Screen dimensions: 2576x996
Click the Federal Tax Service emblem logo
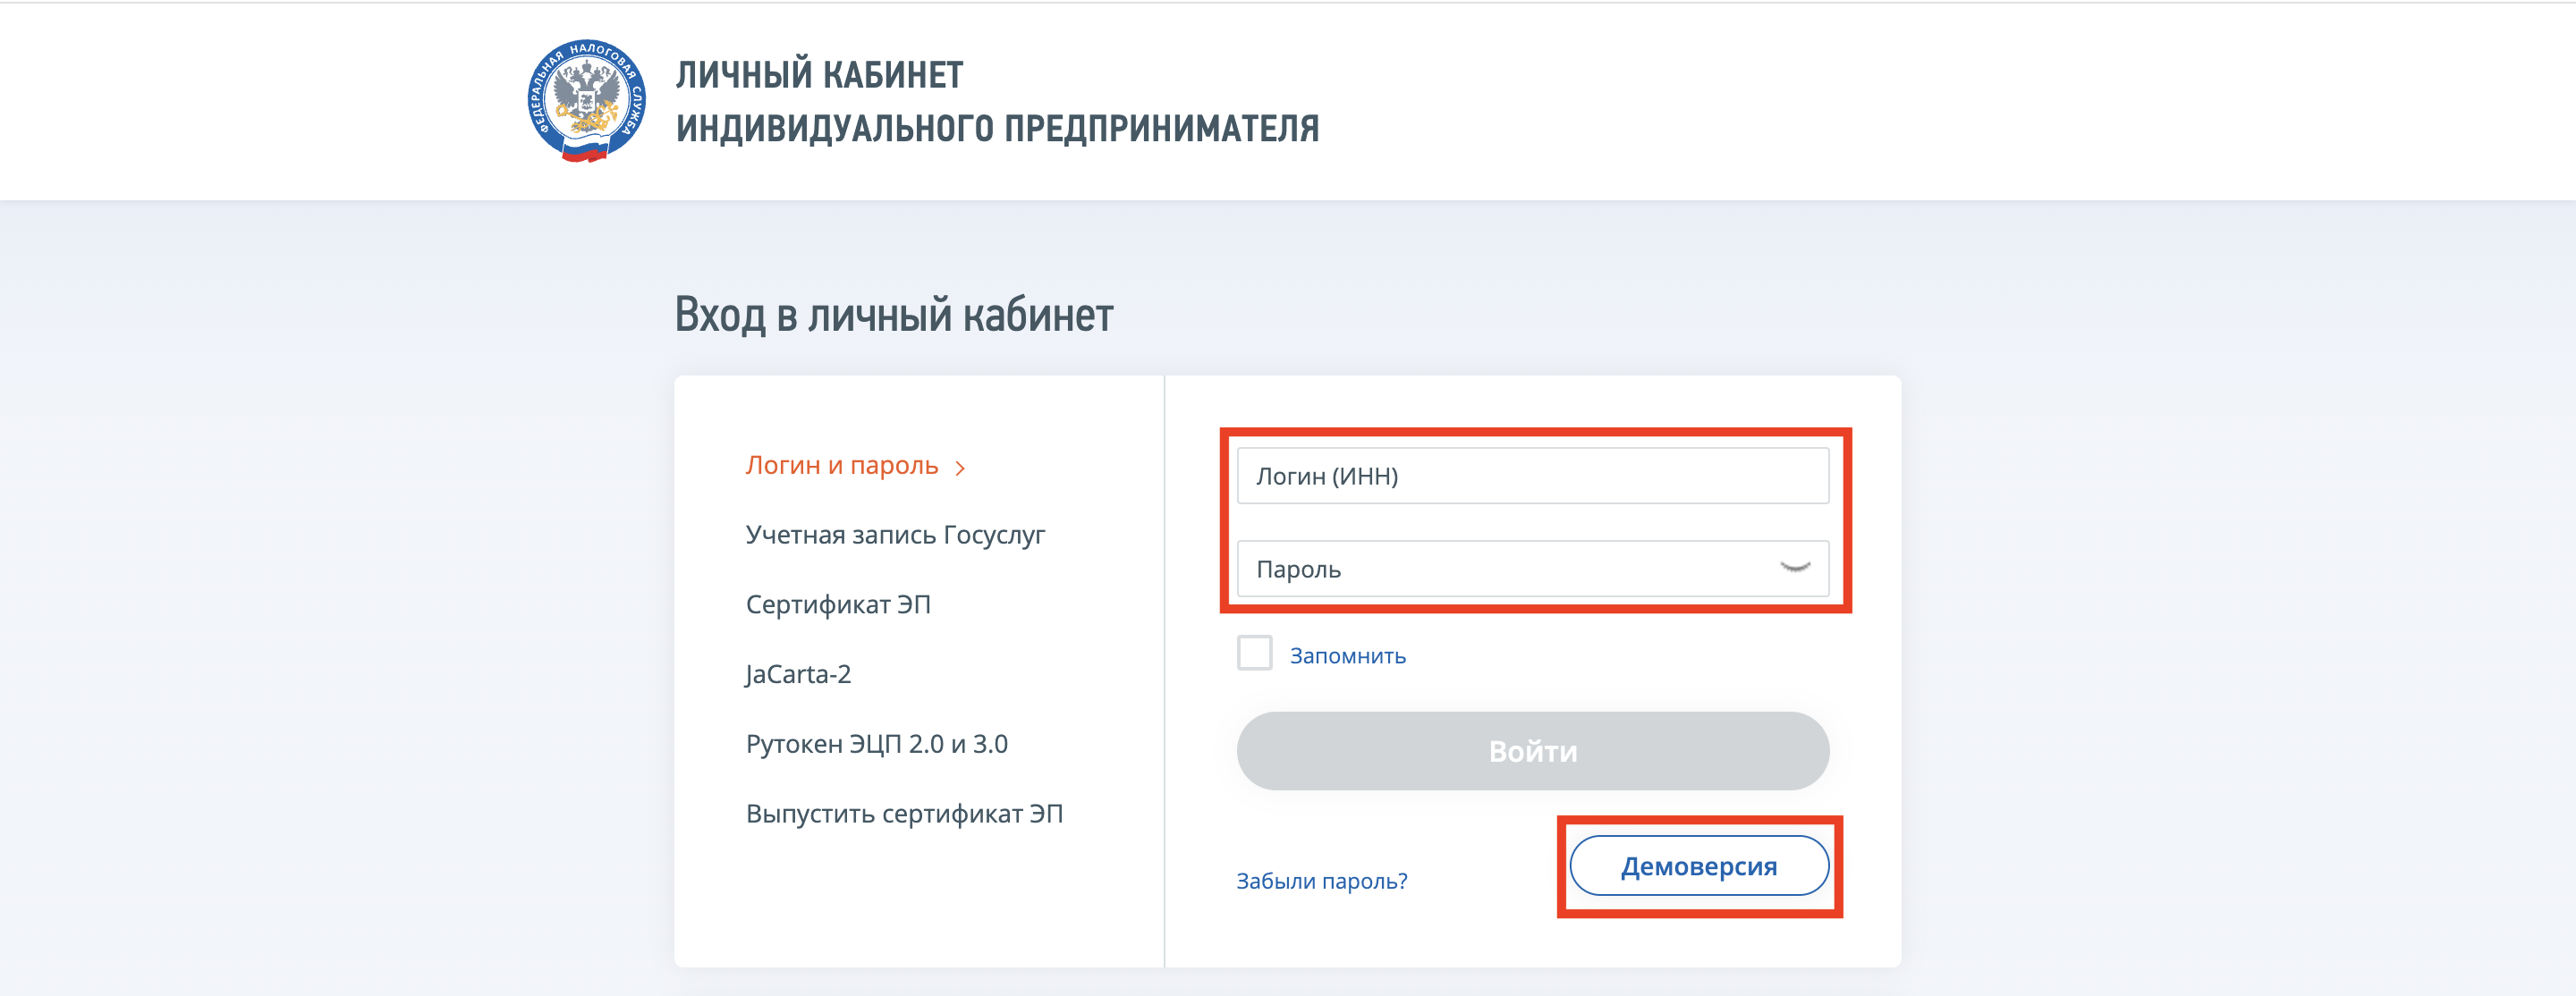[587, 100]
